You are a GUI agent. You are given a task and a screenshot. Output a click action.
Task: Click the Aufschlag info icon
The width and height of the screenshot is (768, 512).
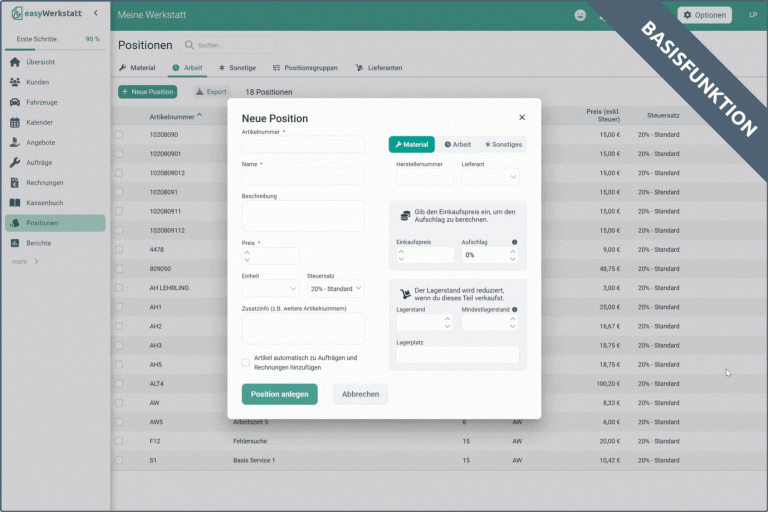tap(514, 242)
